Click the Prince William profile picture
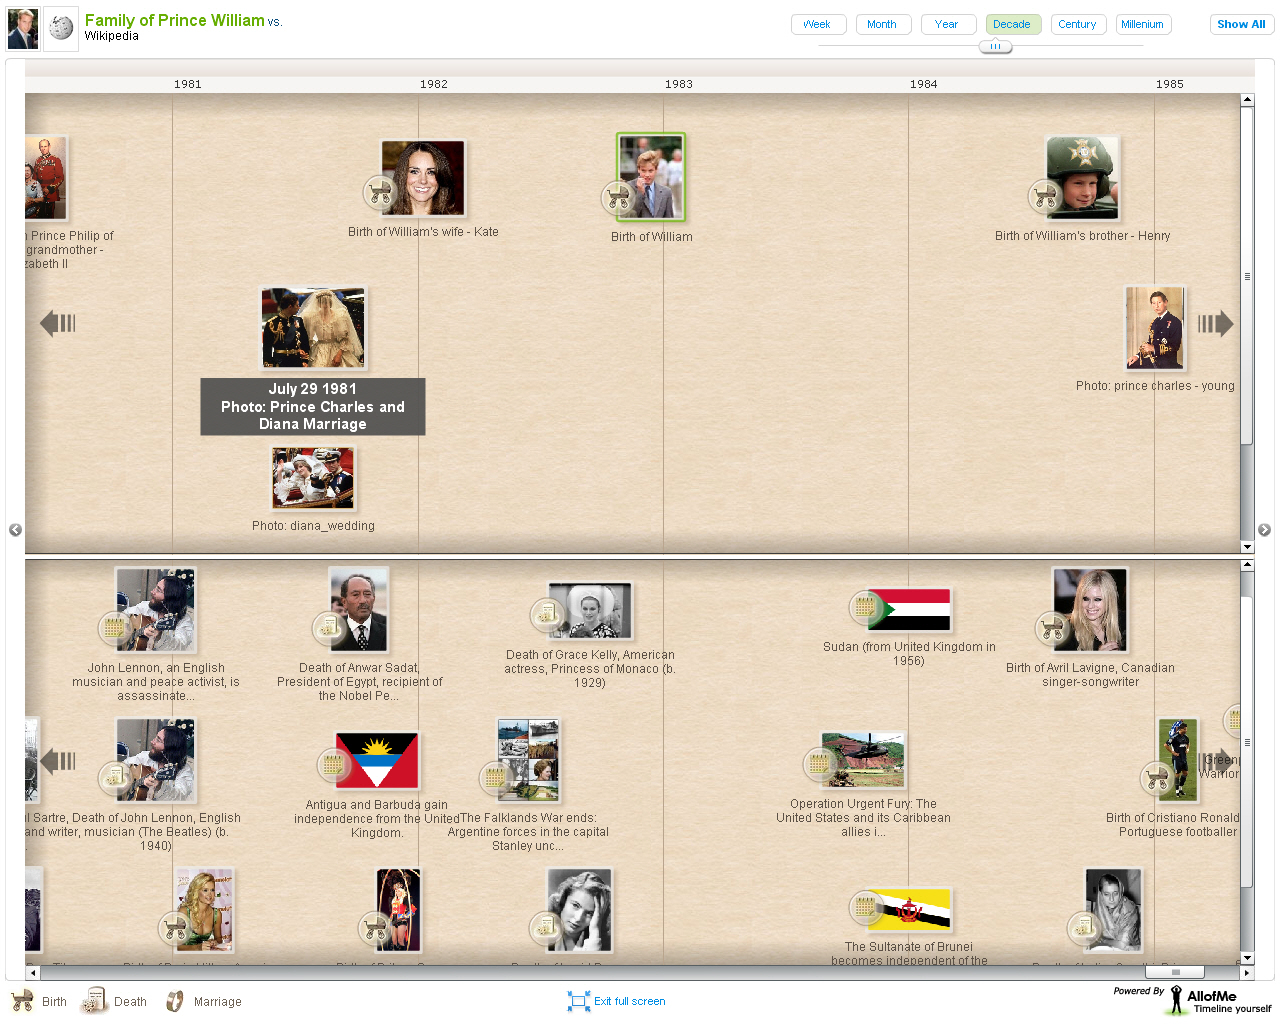1280x1024 pixels. click(22, 28)
